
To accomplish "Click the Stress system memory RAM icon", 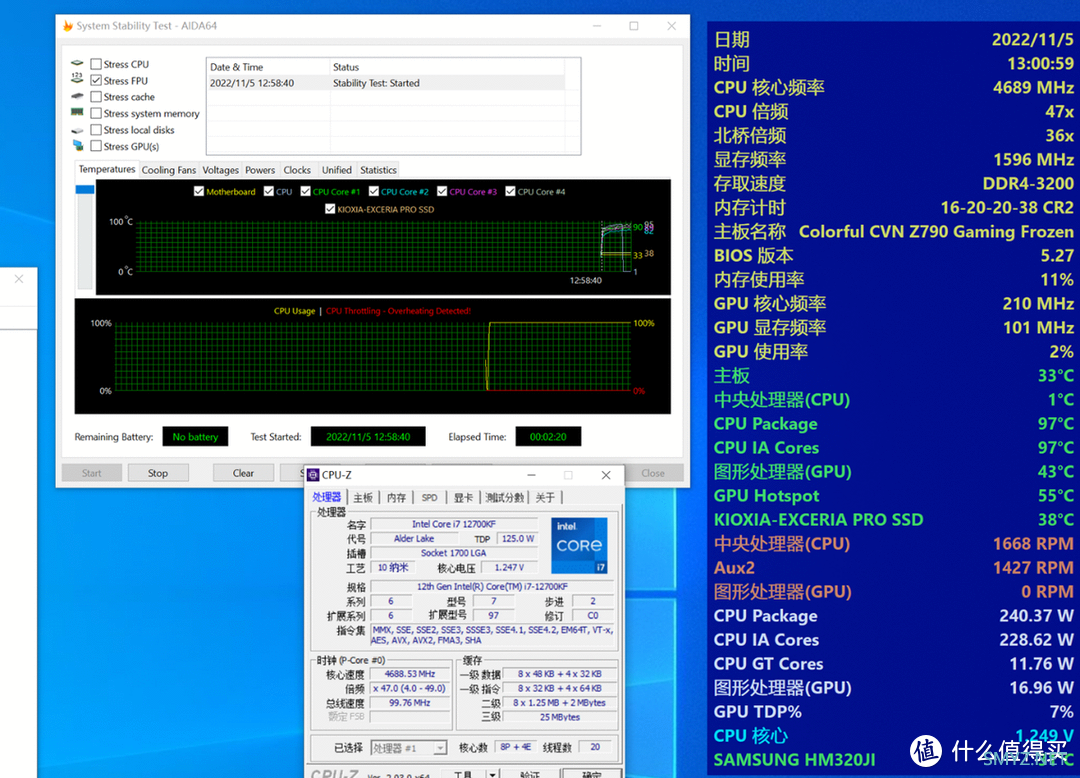I will 77,112.
